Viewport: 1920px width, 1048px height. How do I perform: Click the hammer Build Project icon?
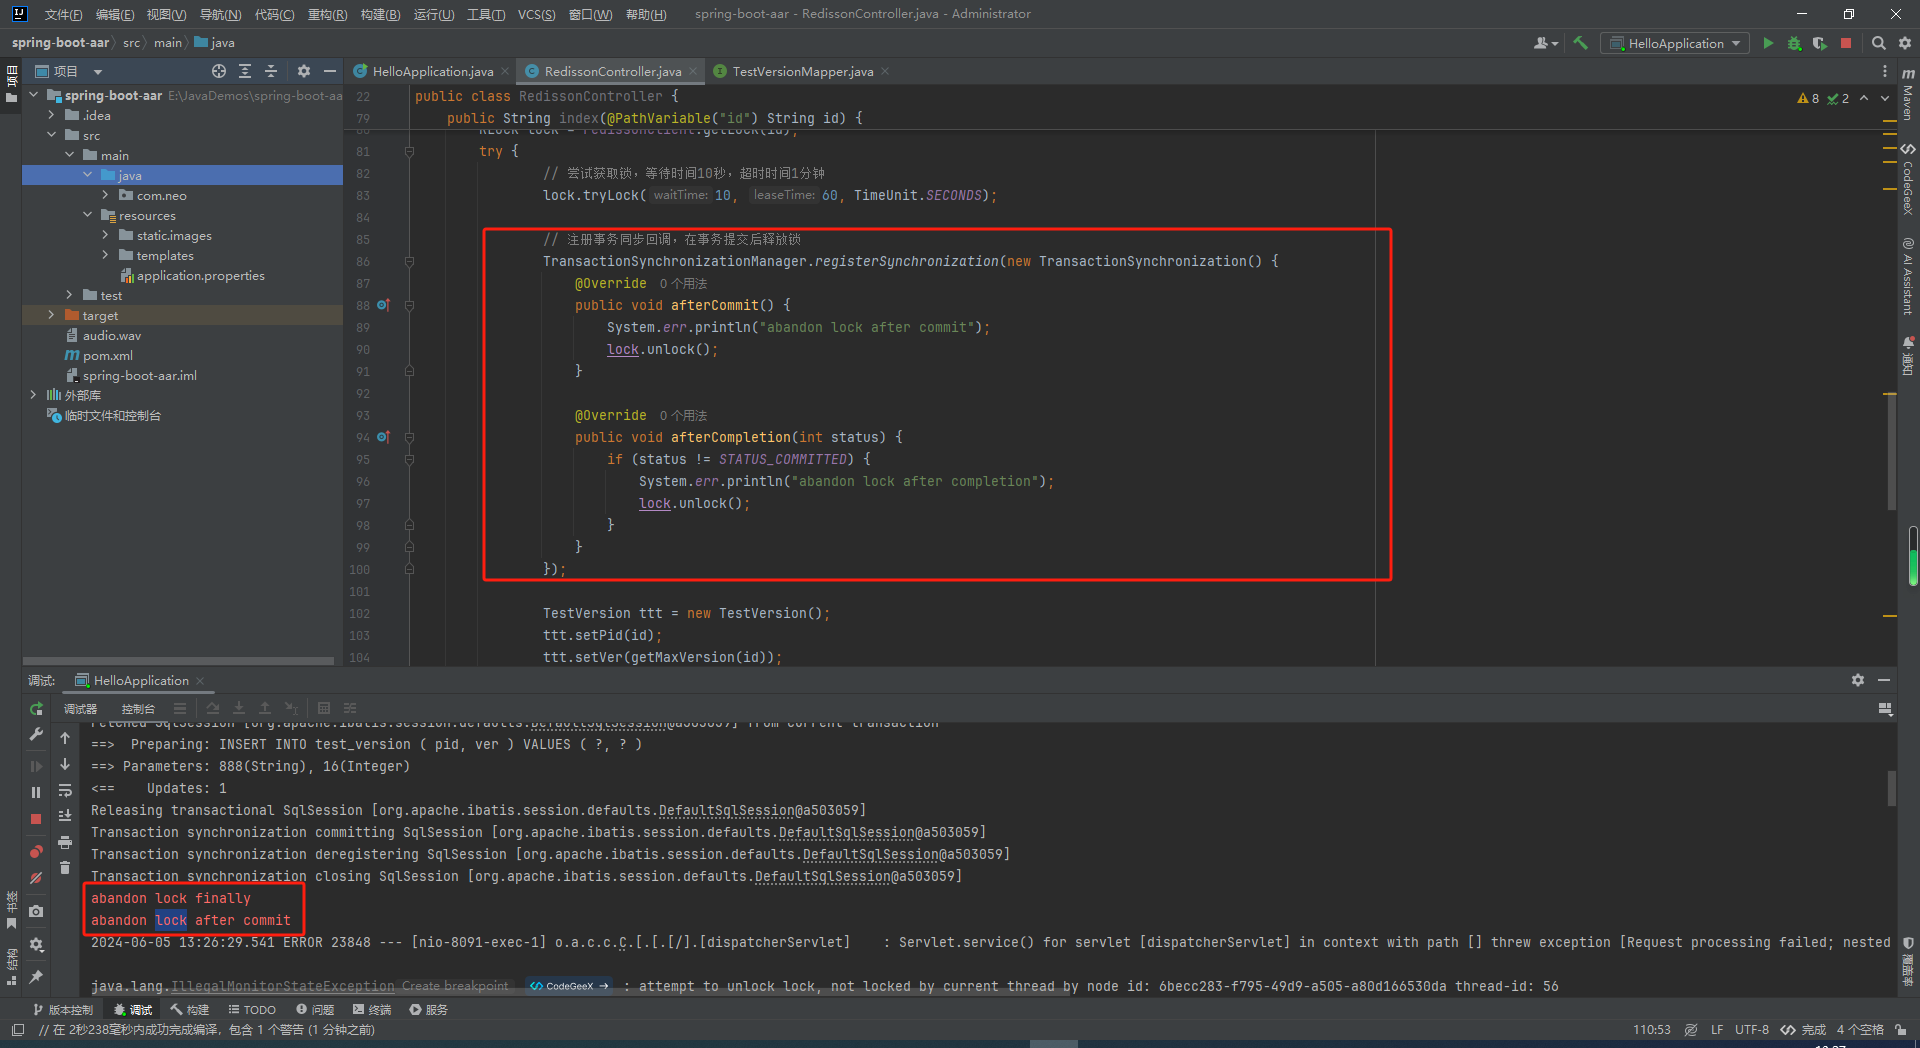coord(1581,43)
